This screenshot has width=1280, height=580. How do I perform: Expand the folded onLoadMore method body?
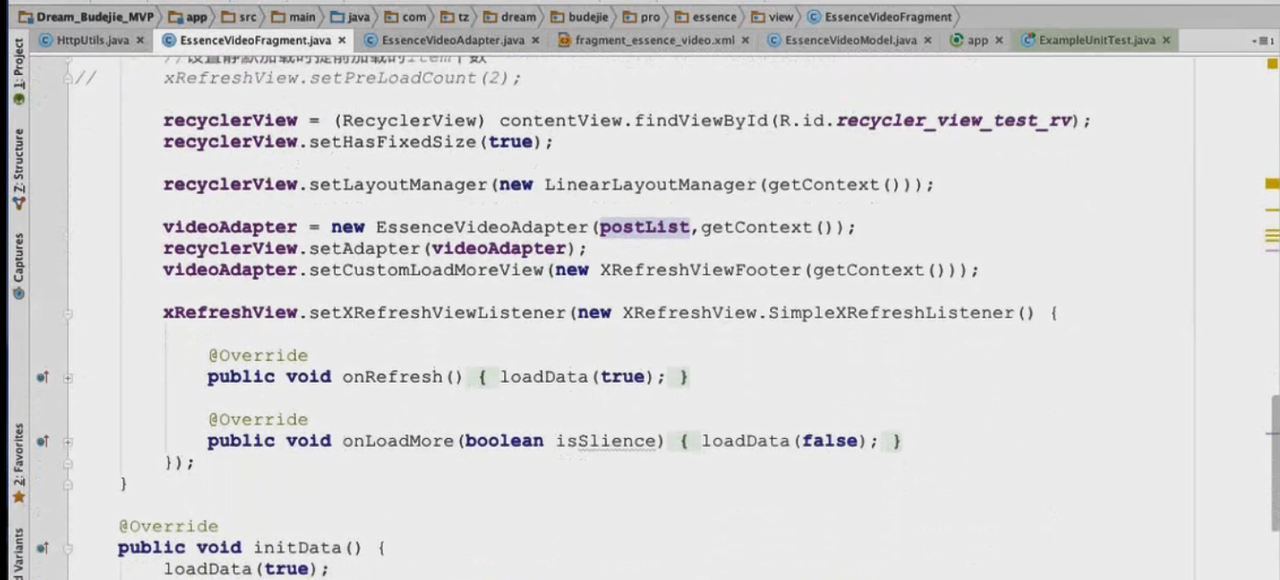(67, 441)
